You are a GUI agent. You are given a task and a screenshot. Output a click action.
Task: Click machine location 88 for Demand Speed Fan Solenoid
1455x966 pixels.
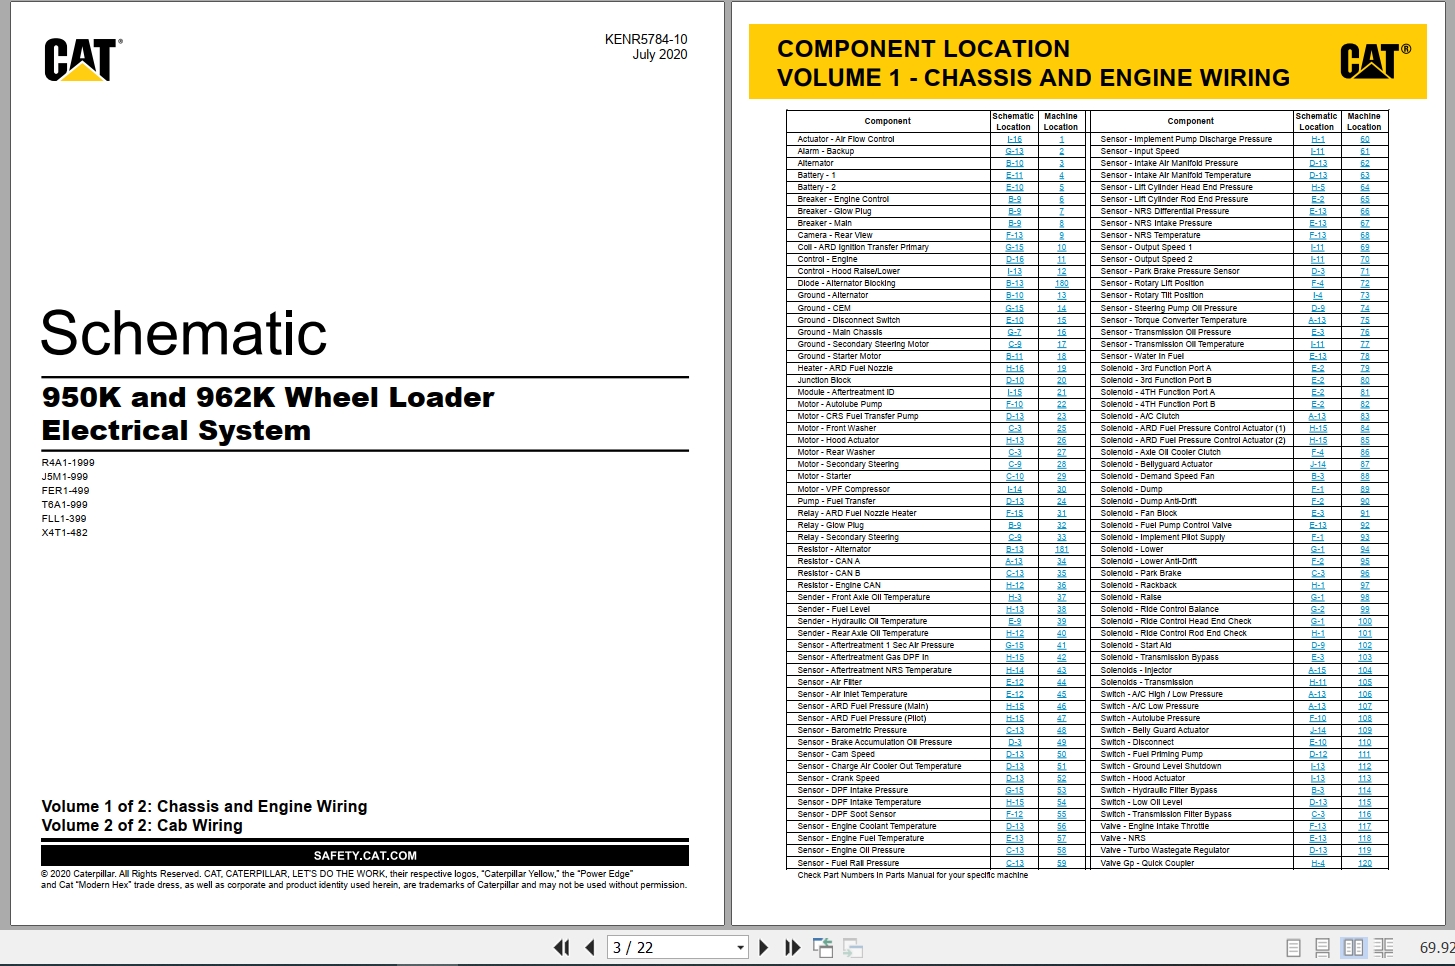[x=1364, y=476]
